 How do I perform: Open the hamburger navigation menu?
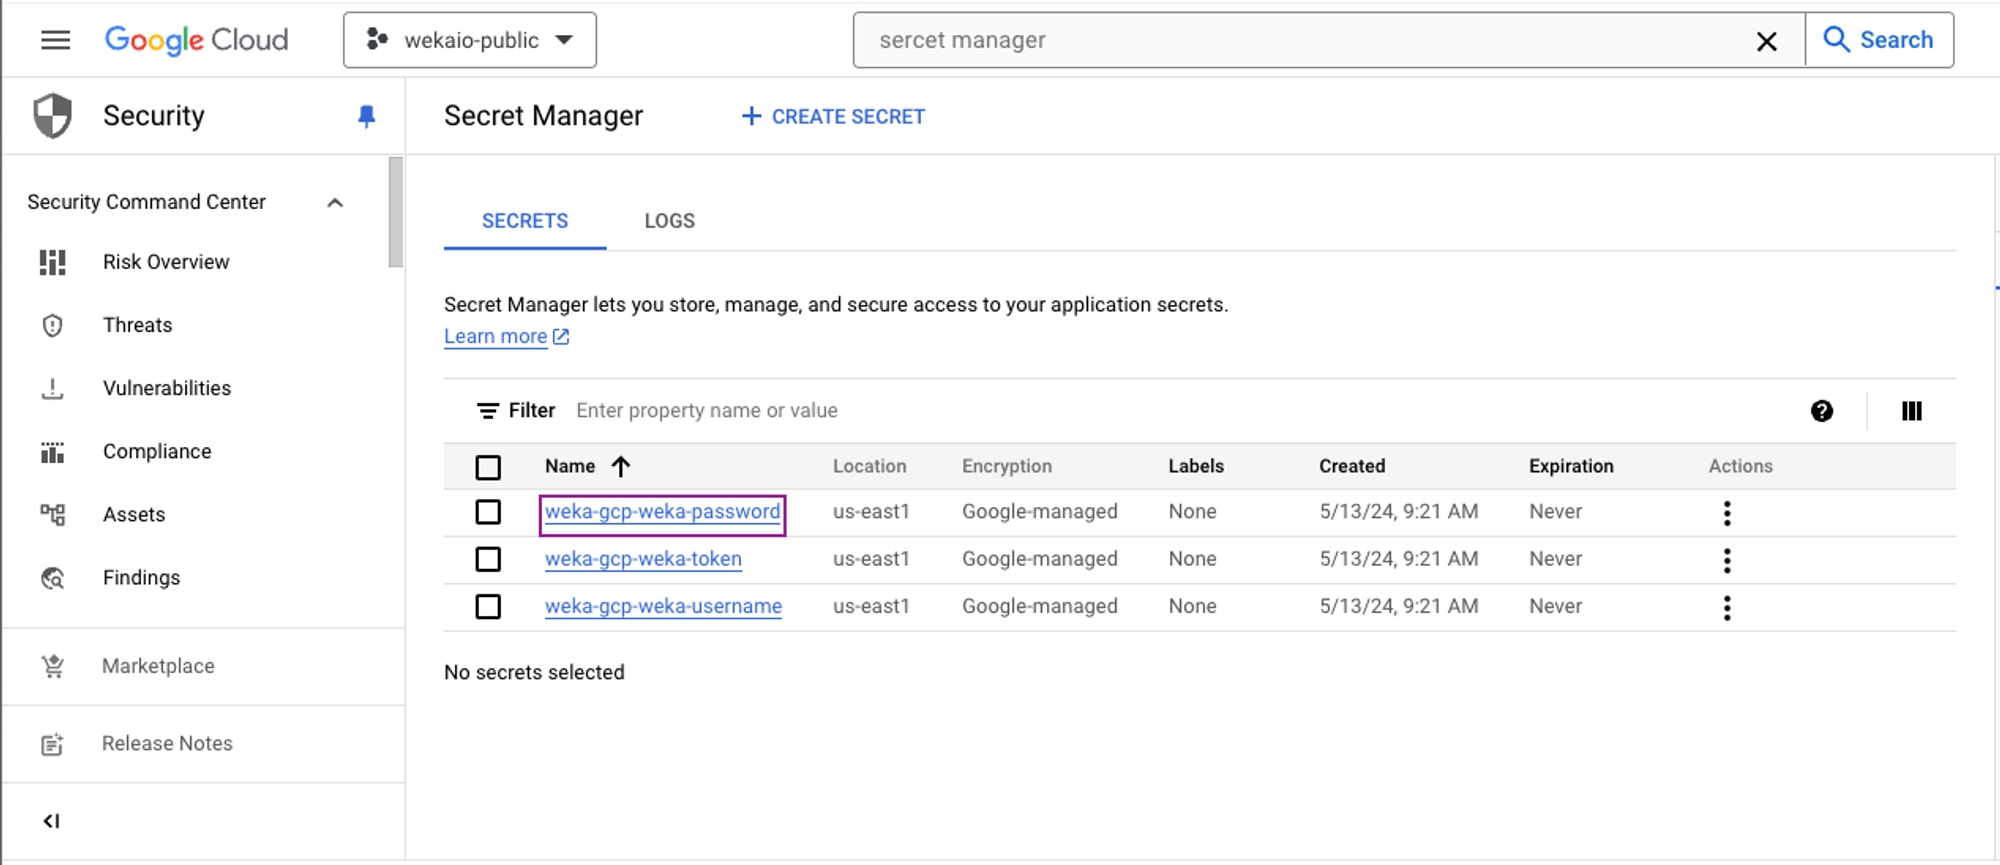point(55,40)
